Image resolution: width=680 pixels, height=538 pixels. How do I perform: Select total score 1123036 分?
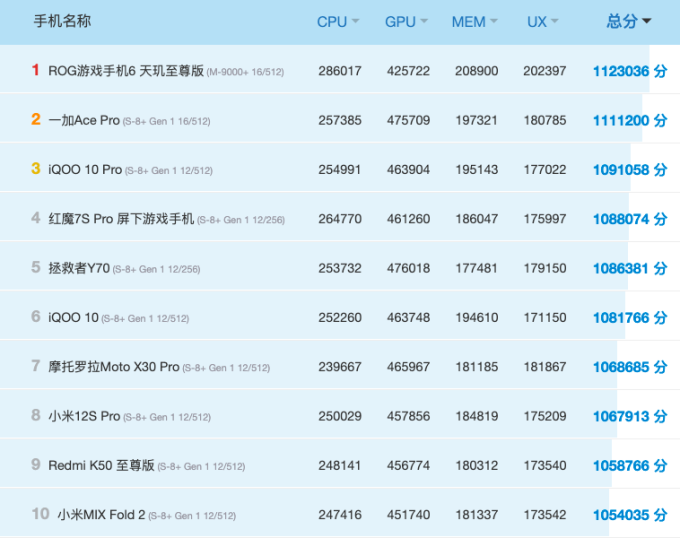click(x=630, y=71)
